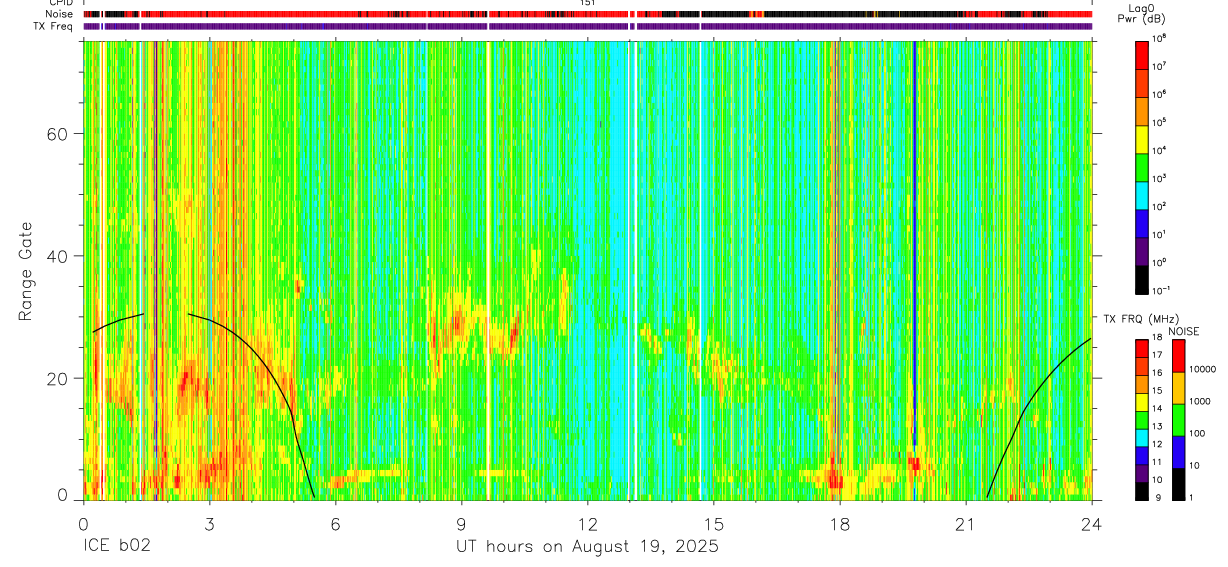Click the orange-yellow swatch in NOISE colorbar
Viewport: 1228px width, 567px height.
tap(1180, 387)
